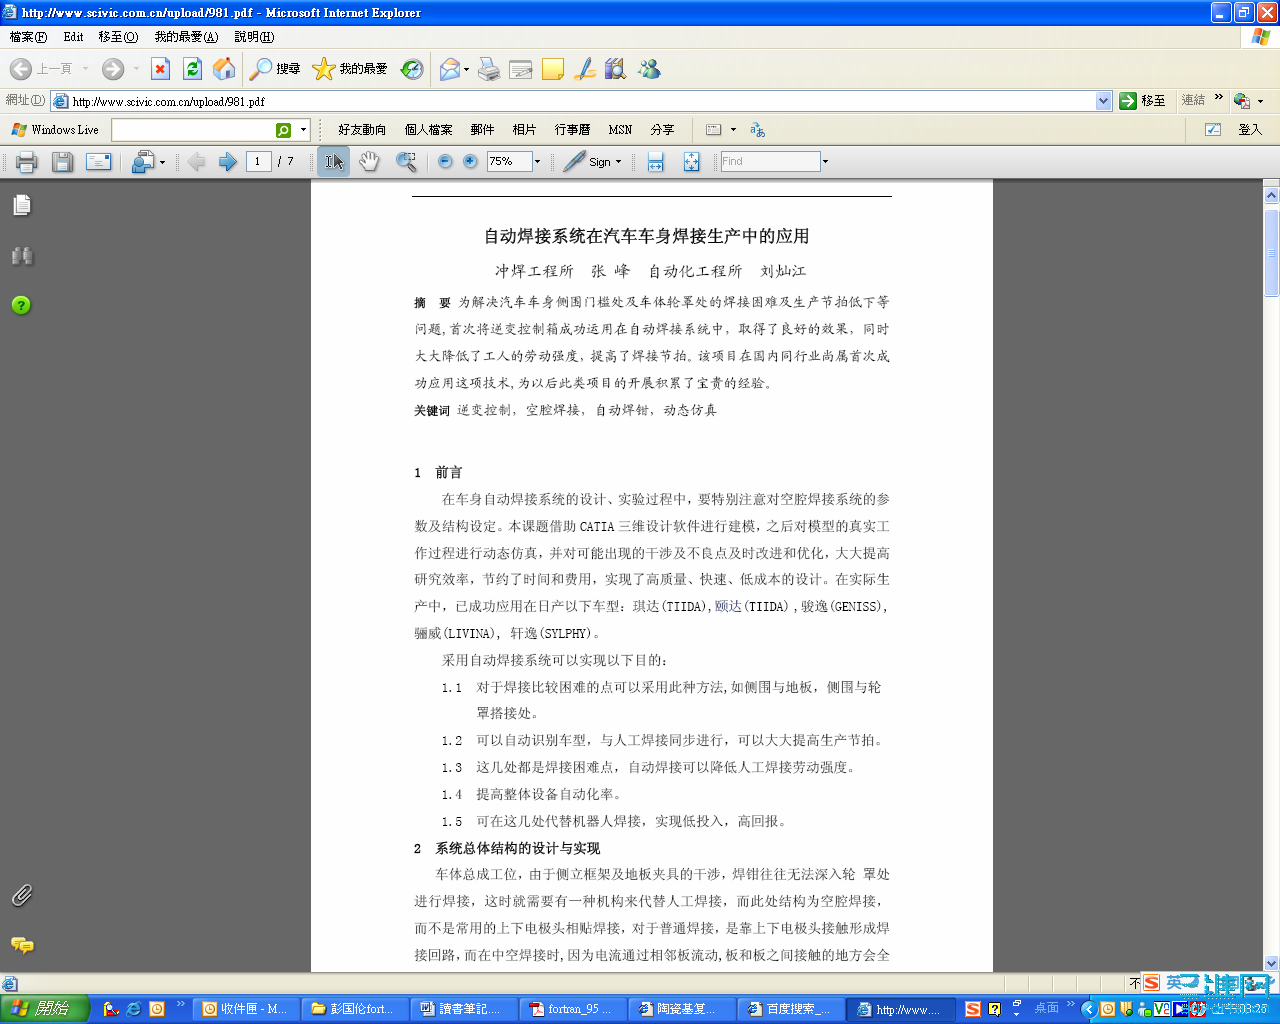
Task: Open the browsing history pane
Action: pos(412,69)
